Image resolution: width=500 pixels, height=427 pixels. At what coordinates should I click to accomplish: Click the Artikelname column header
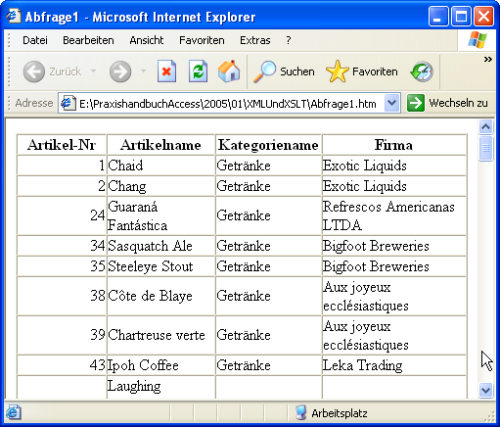pyautogui.click(x=161, y=145)
